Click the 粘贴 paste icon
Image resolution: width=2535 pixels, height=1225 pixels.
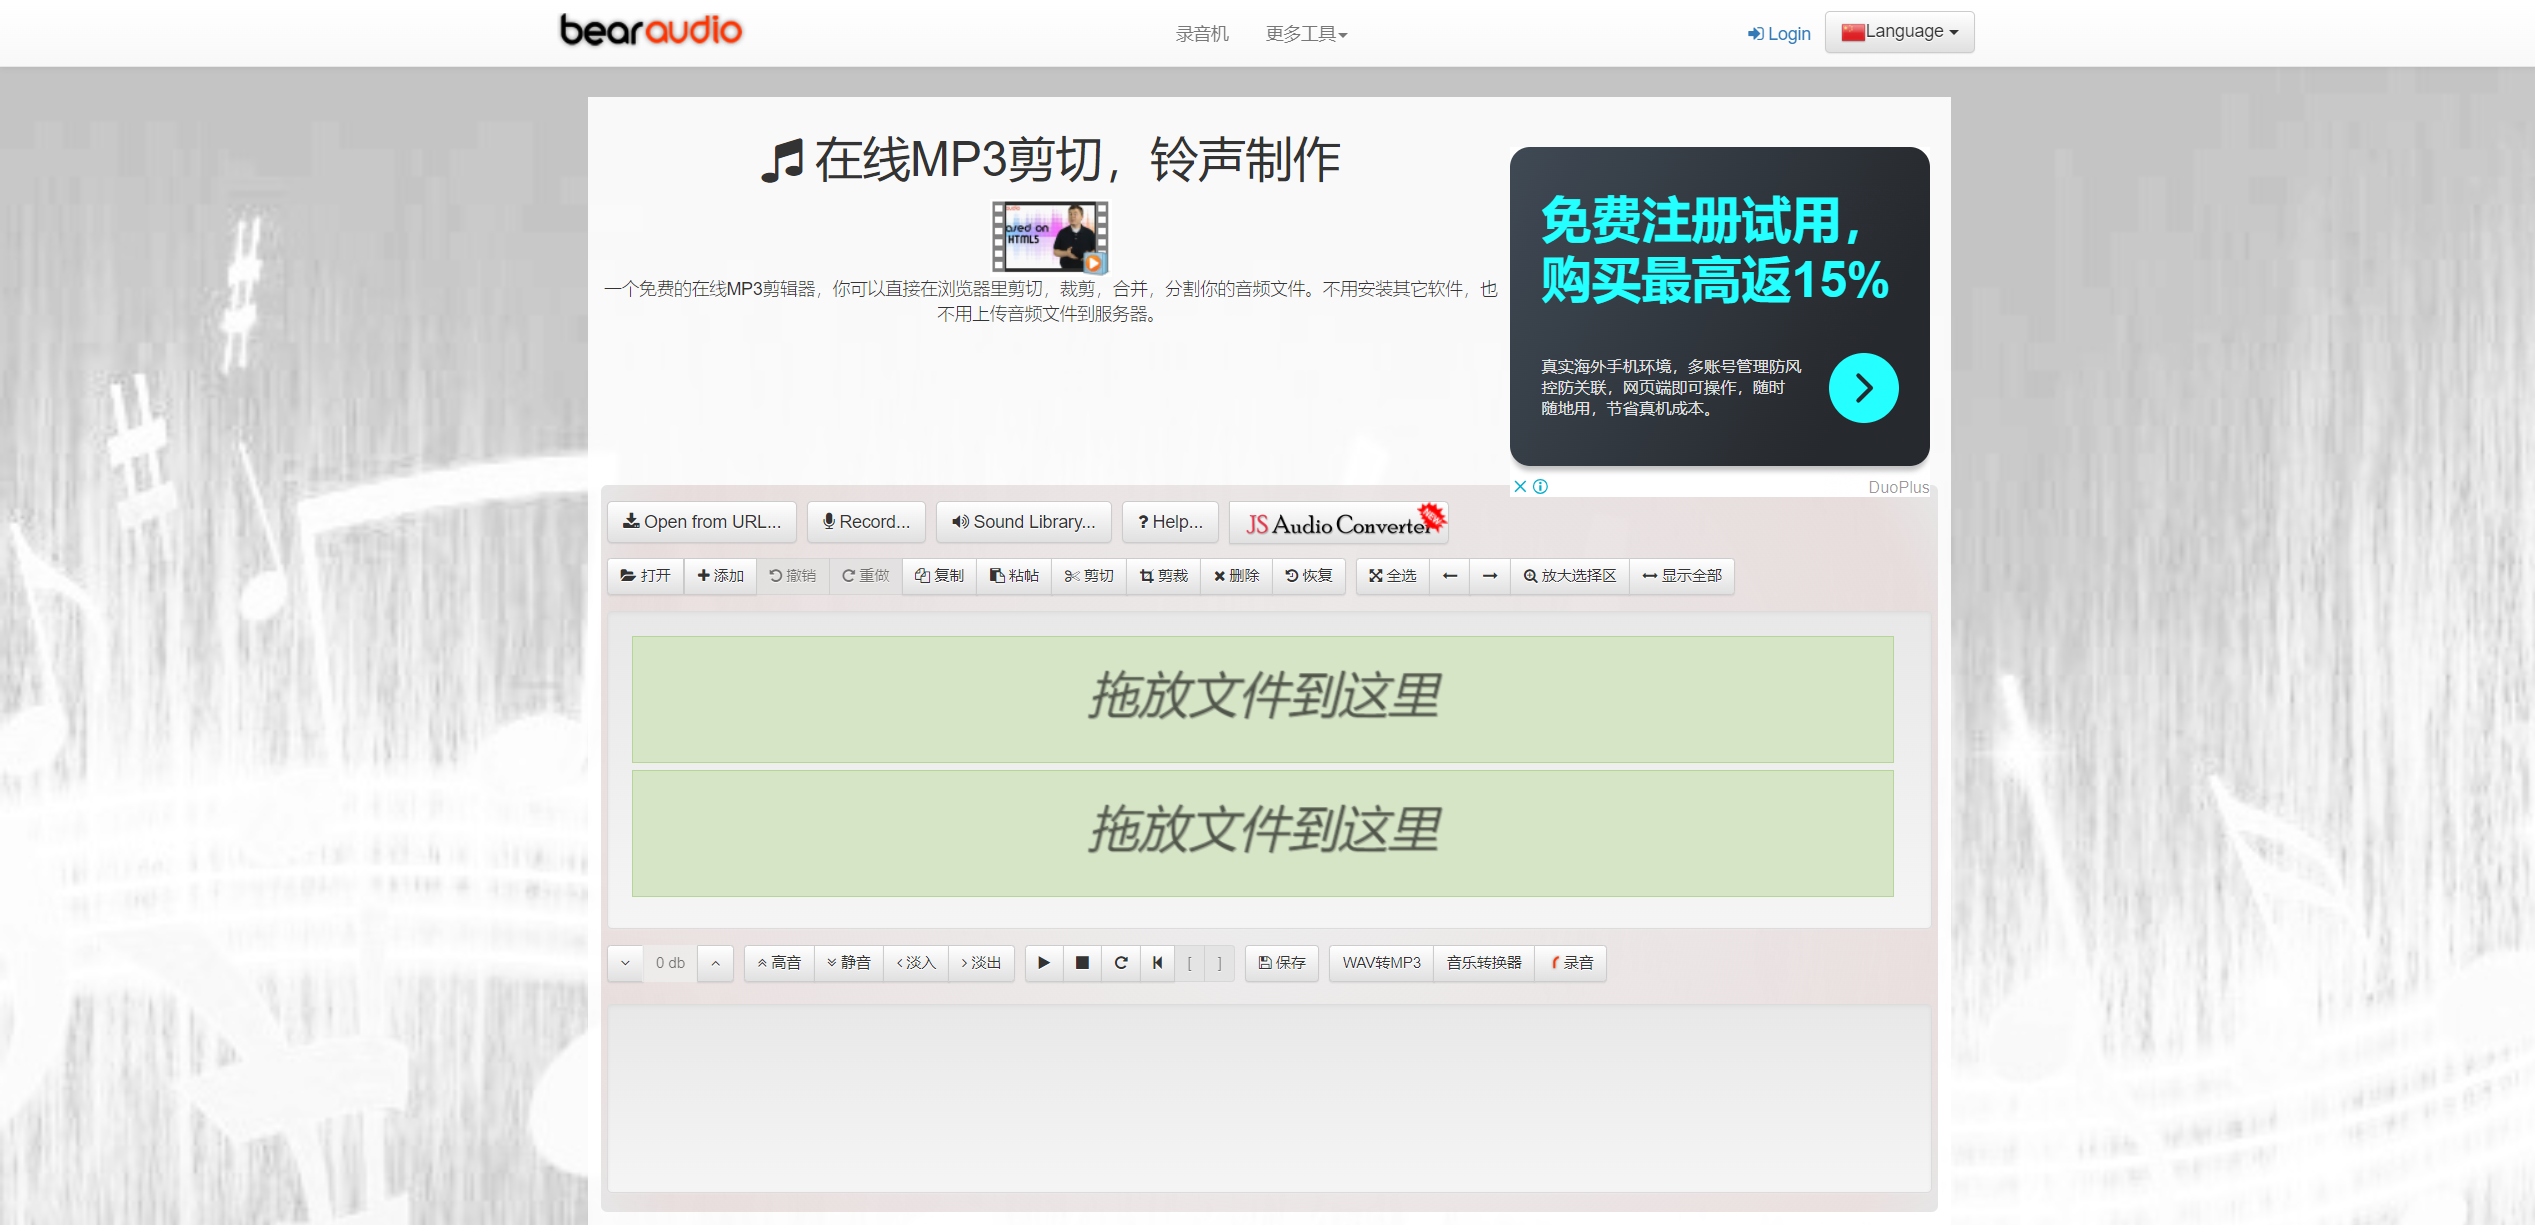(x=1013, y=575)
